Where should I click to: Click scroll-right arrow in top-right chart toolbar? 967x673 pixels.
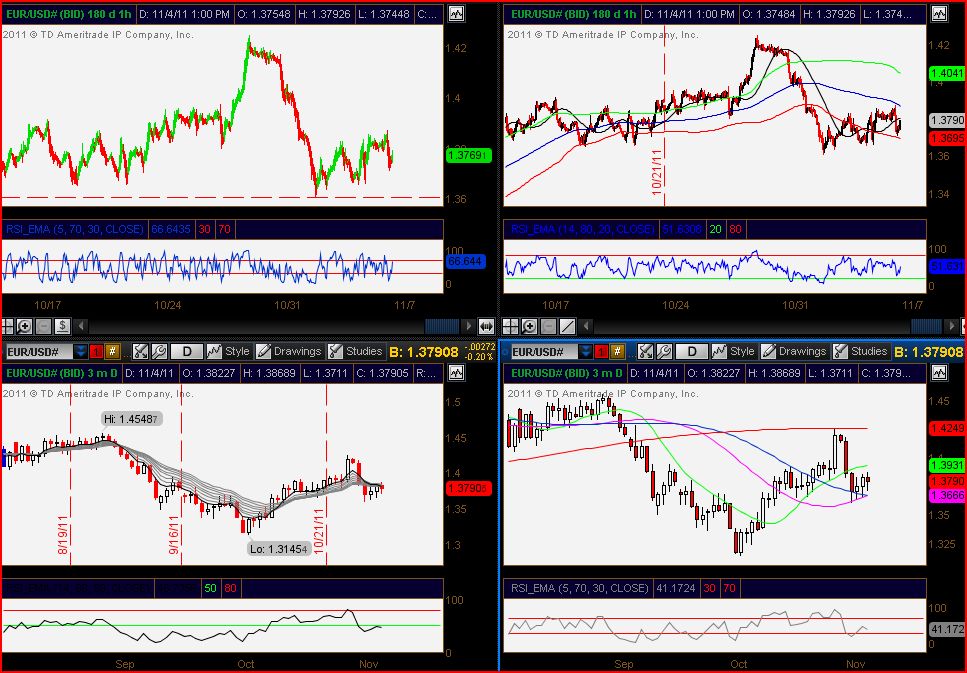coord(953,326)
